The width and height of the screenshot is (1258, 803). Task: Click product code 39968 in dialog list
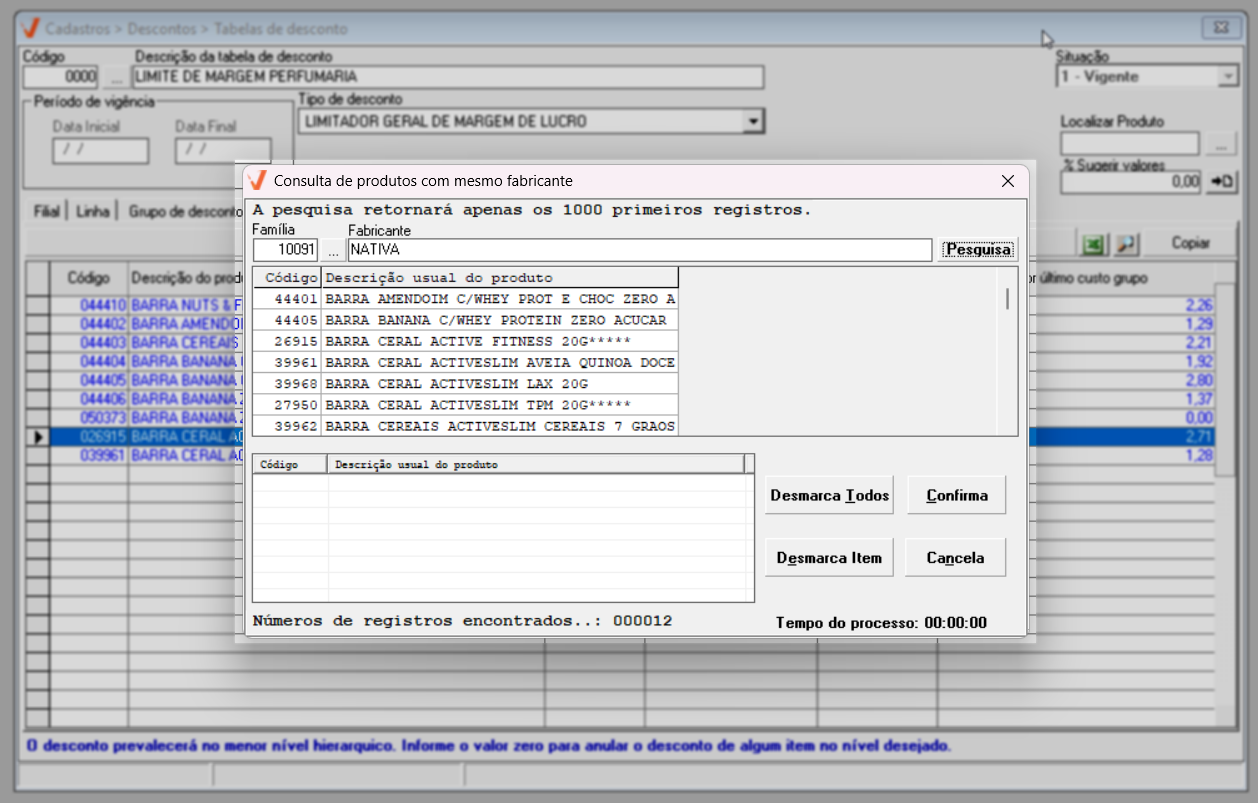(298, 384)
